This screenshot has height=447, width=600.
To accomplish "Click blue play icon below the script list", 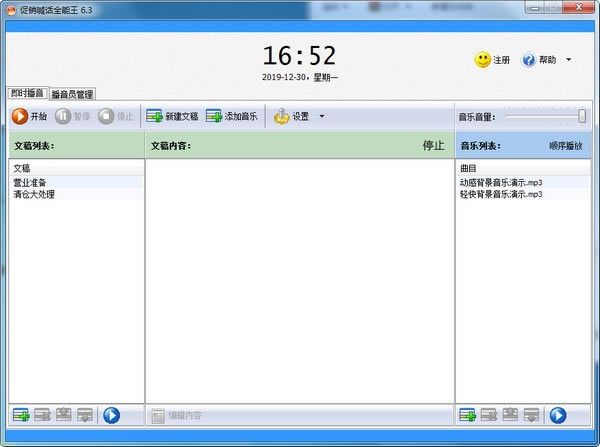I will pyautogui.click(x=111, y=415).
